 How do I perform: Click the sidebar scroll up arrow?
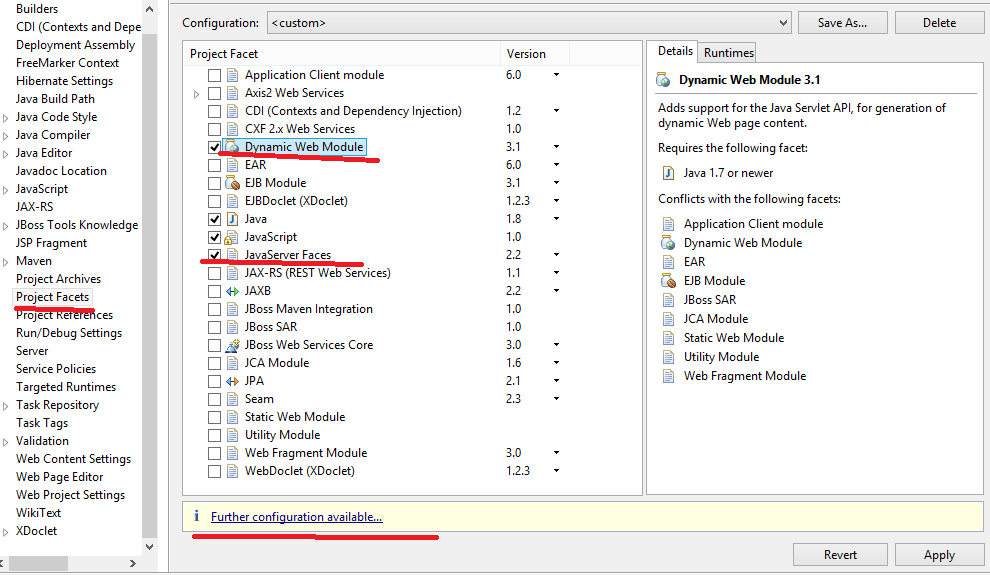coord(150,9)
